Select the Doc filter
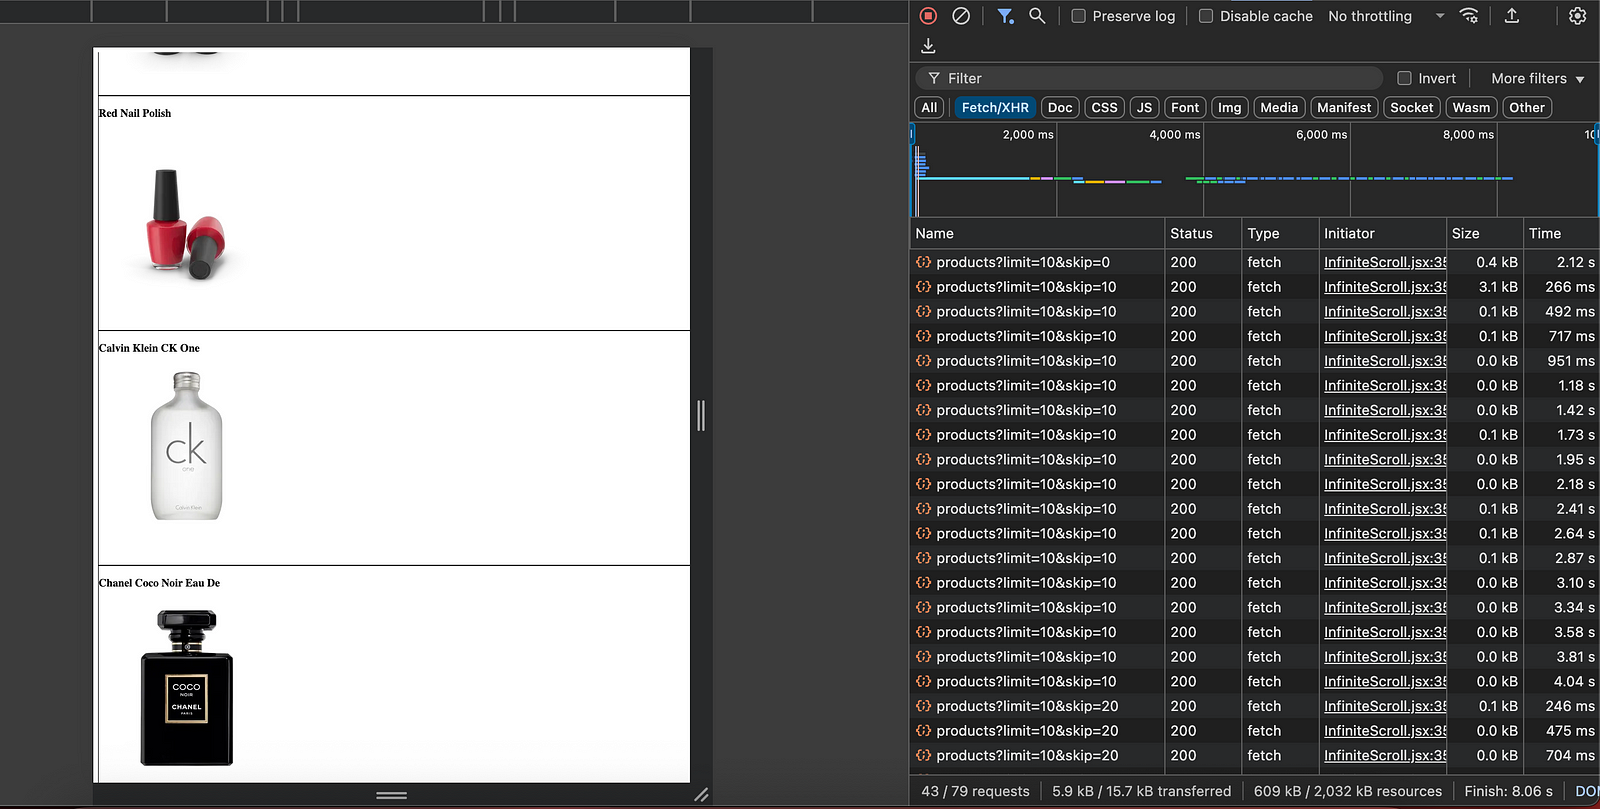 [x=1060, y=107]
